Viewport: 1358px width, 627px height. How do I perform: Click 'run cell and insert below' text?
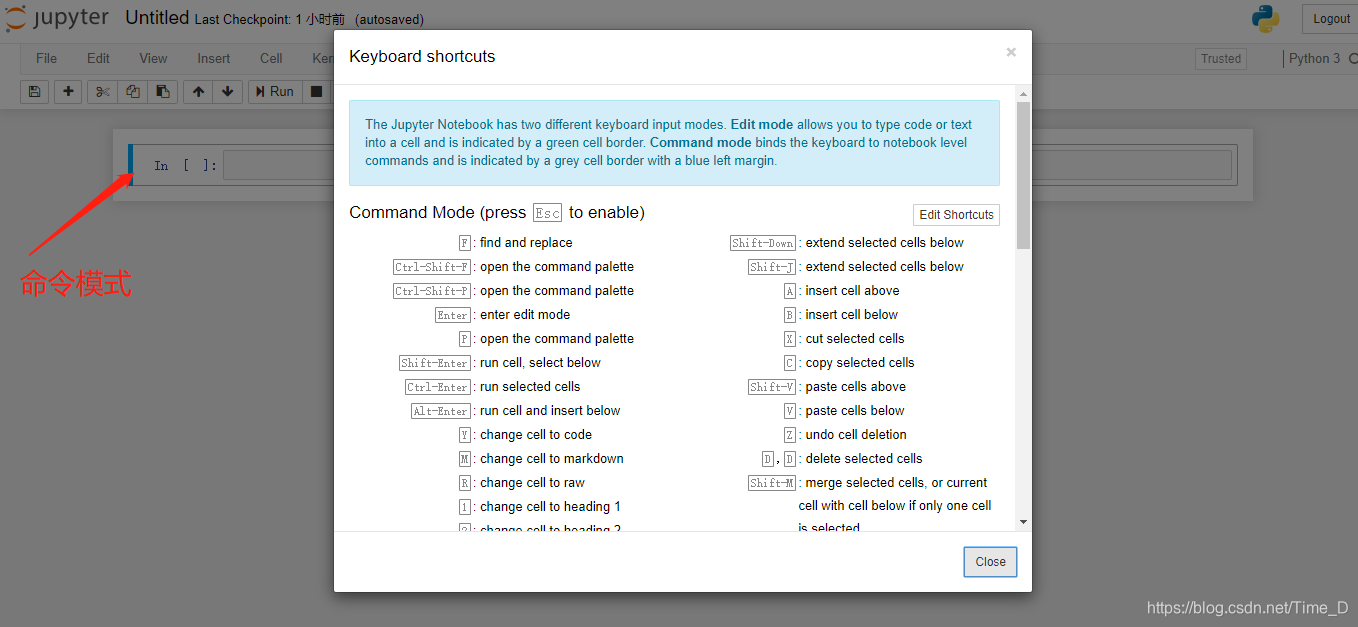click(550, 410)
